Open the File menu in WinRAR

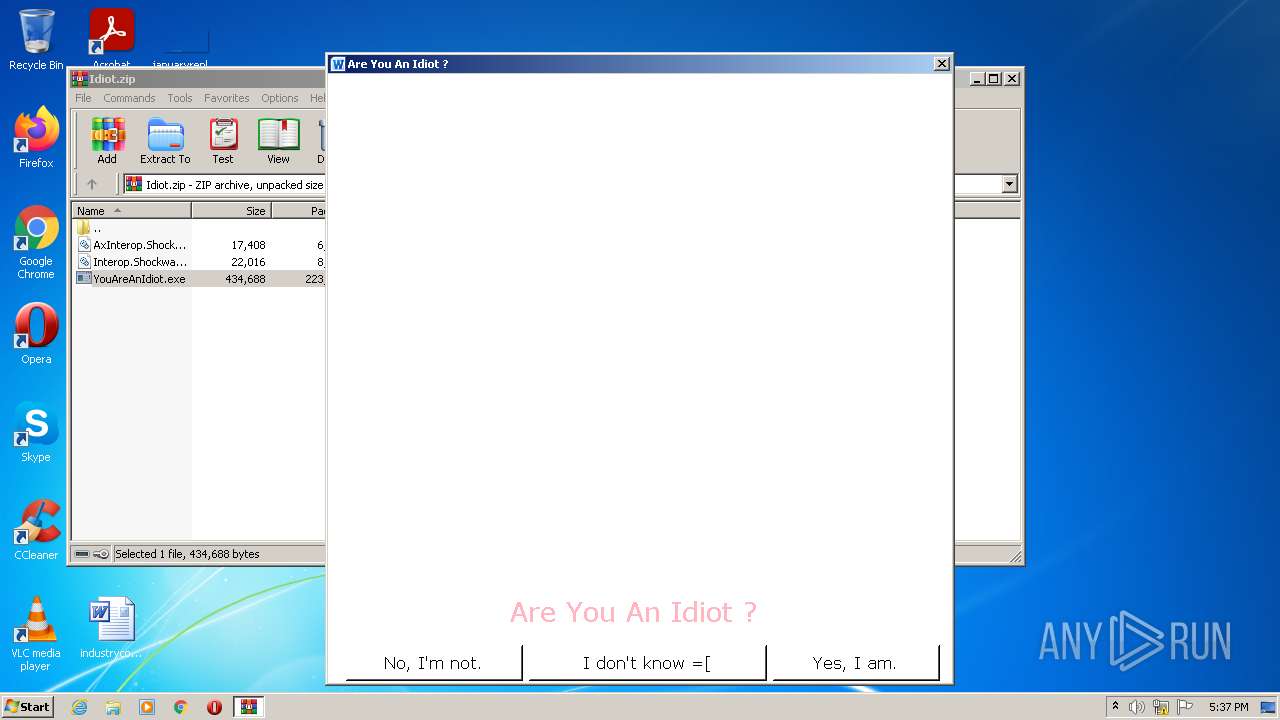83,98
